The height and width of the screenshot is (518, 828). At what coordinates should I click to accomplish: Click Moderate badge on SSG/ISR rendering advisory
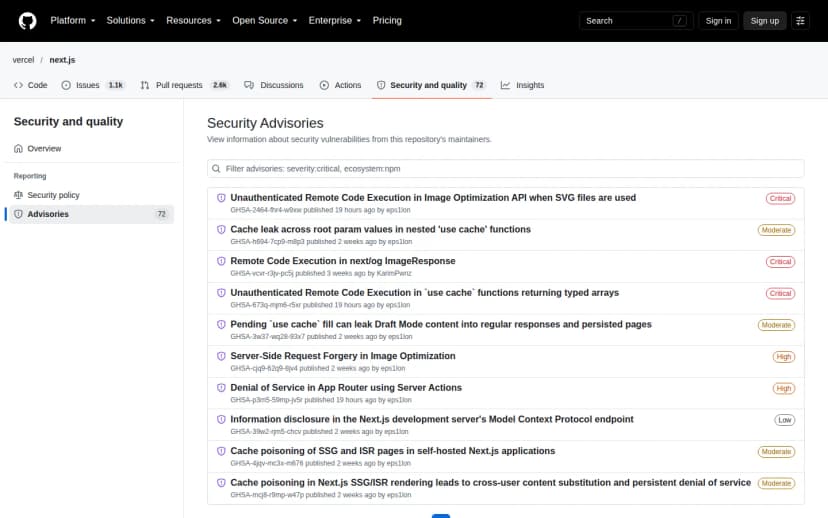click(x=776, y=484)
